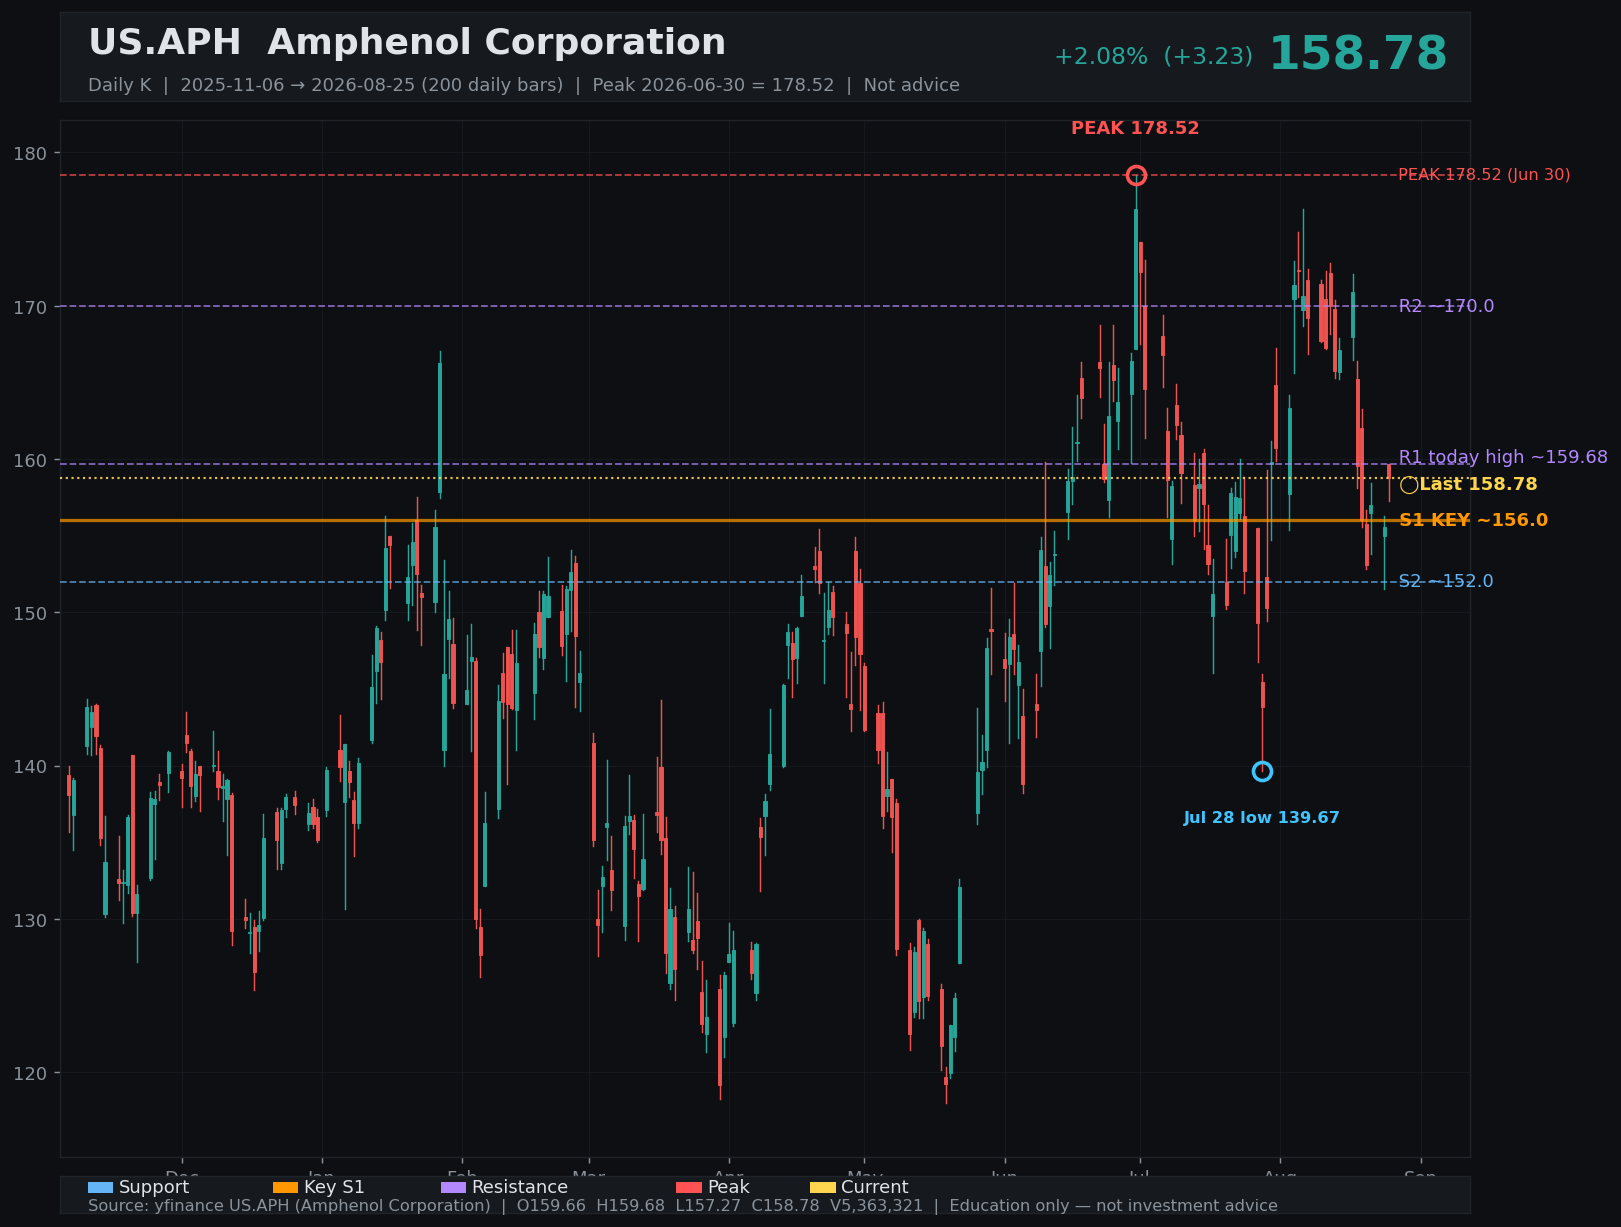Click the Jul 28 low 139.67 annotation
Viewport: 1621px width, 1227px height.
pyautogui.click(x=1261, y=818)
